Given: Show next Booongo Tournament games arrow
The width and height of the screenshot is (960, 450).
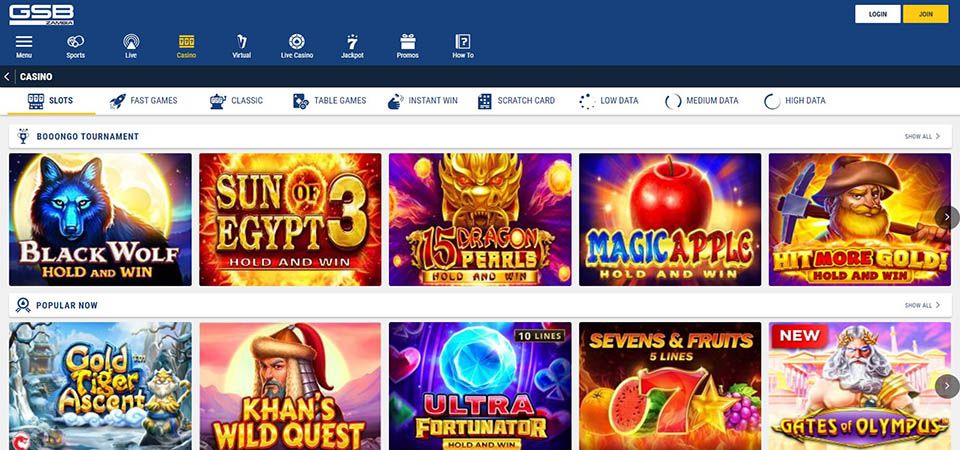Looking at the screenshot, I should pos(947,217).
